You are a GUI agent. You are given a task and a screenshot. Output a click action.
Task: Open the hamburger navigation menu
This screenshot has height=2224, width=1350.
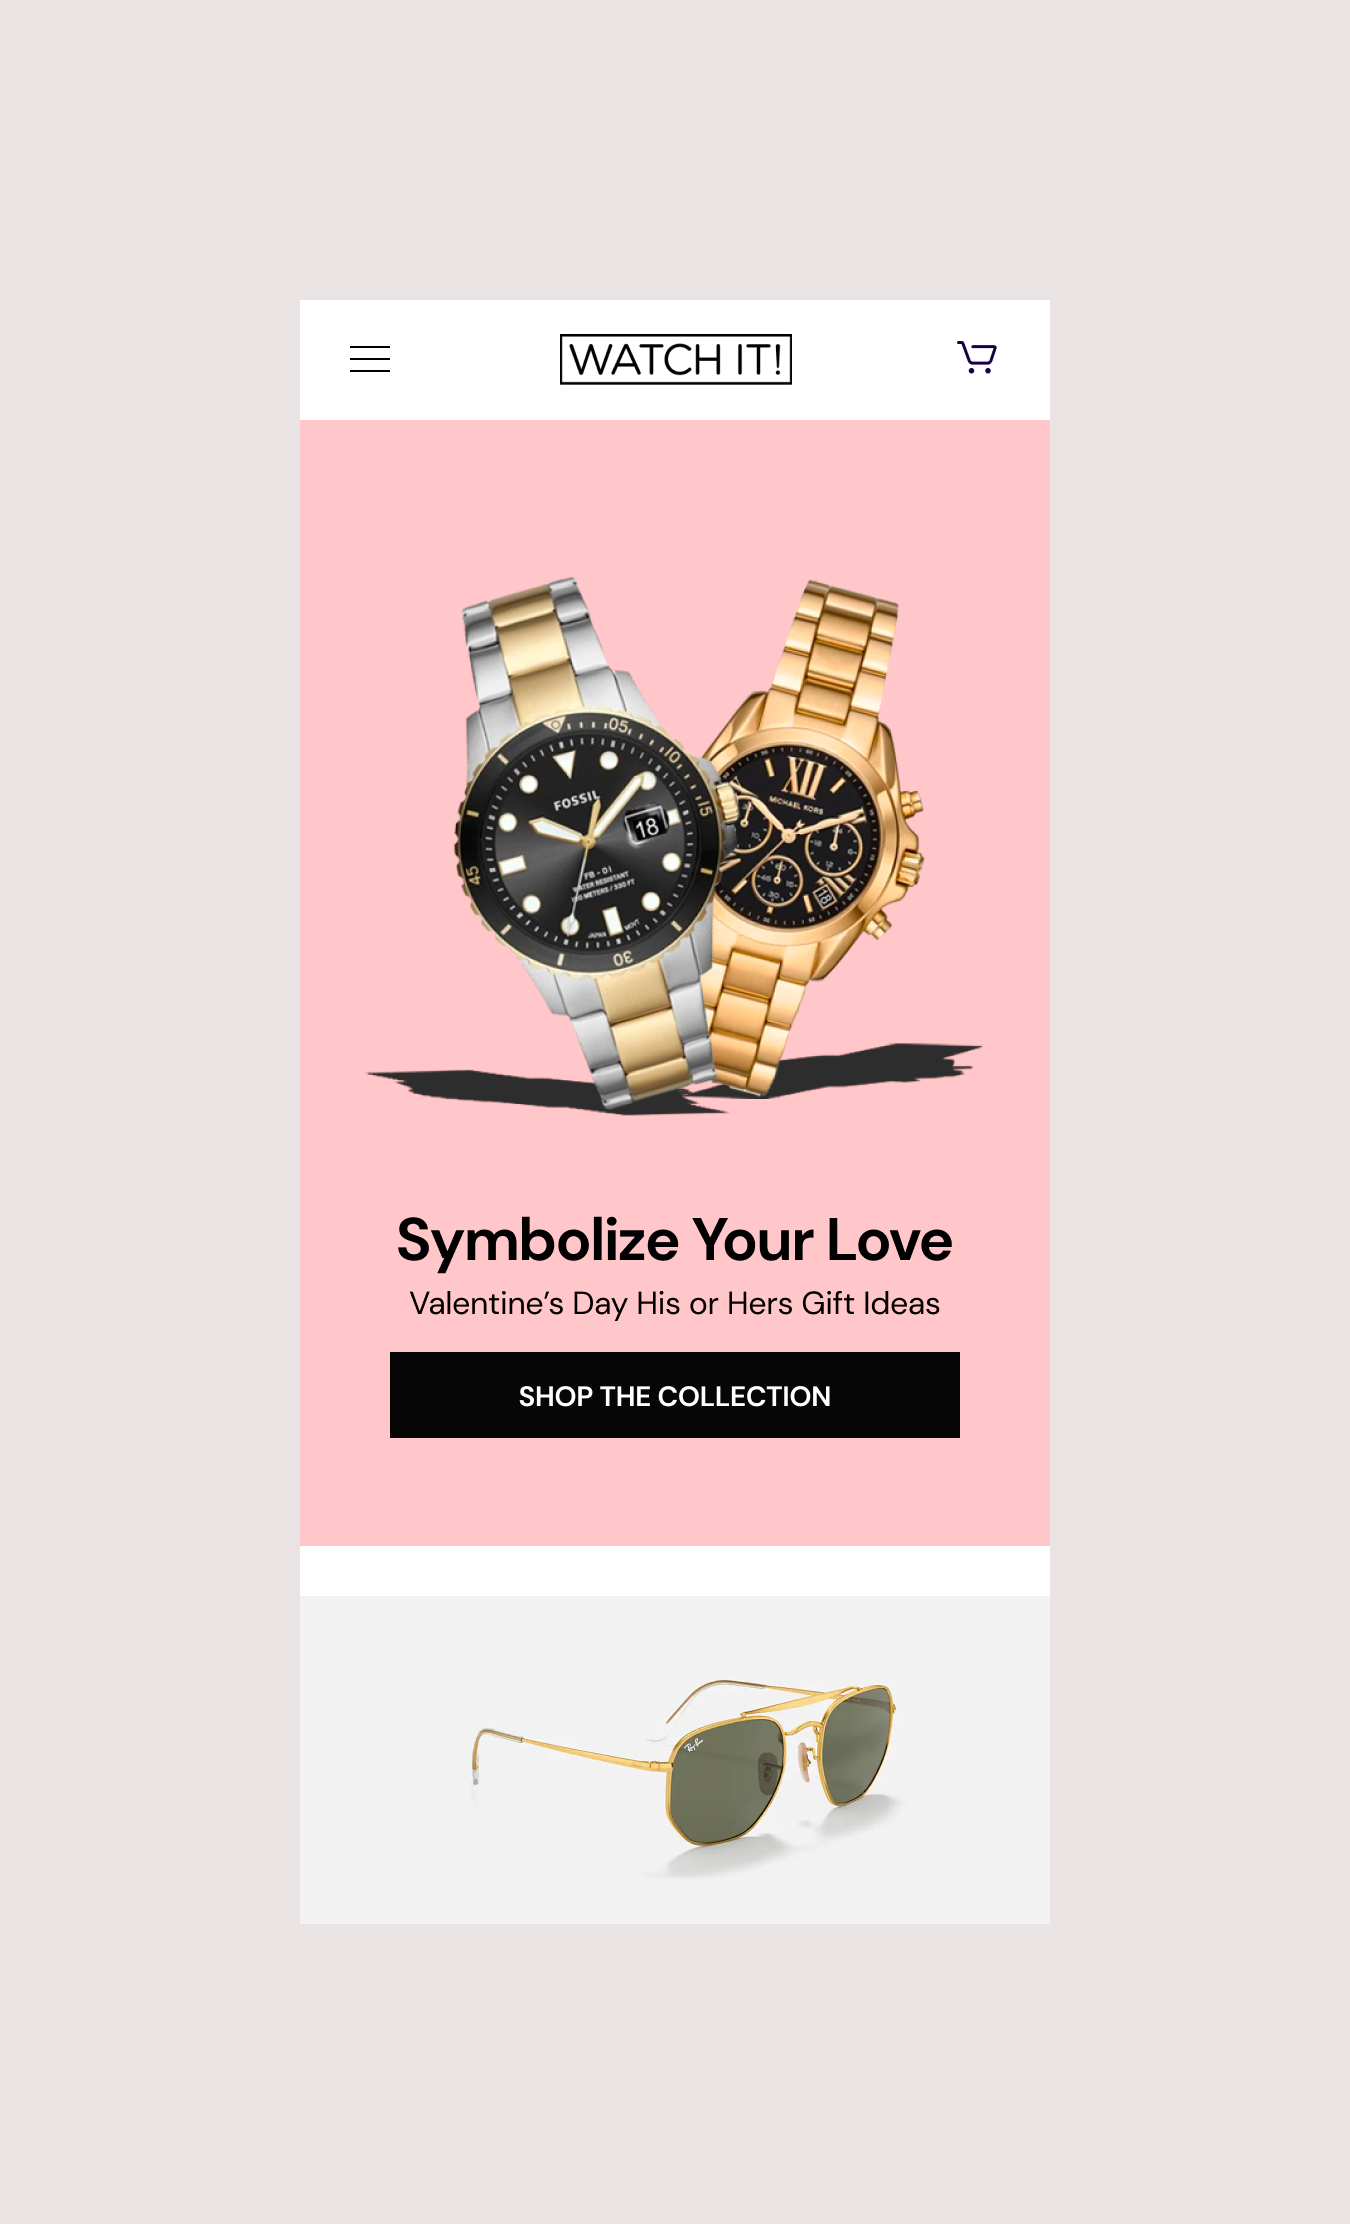coord(370,359)
